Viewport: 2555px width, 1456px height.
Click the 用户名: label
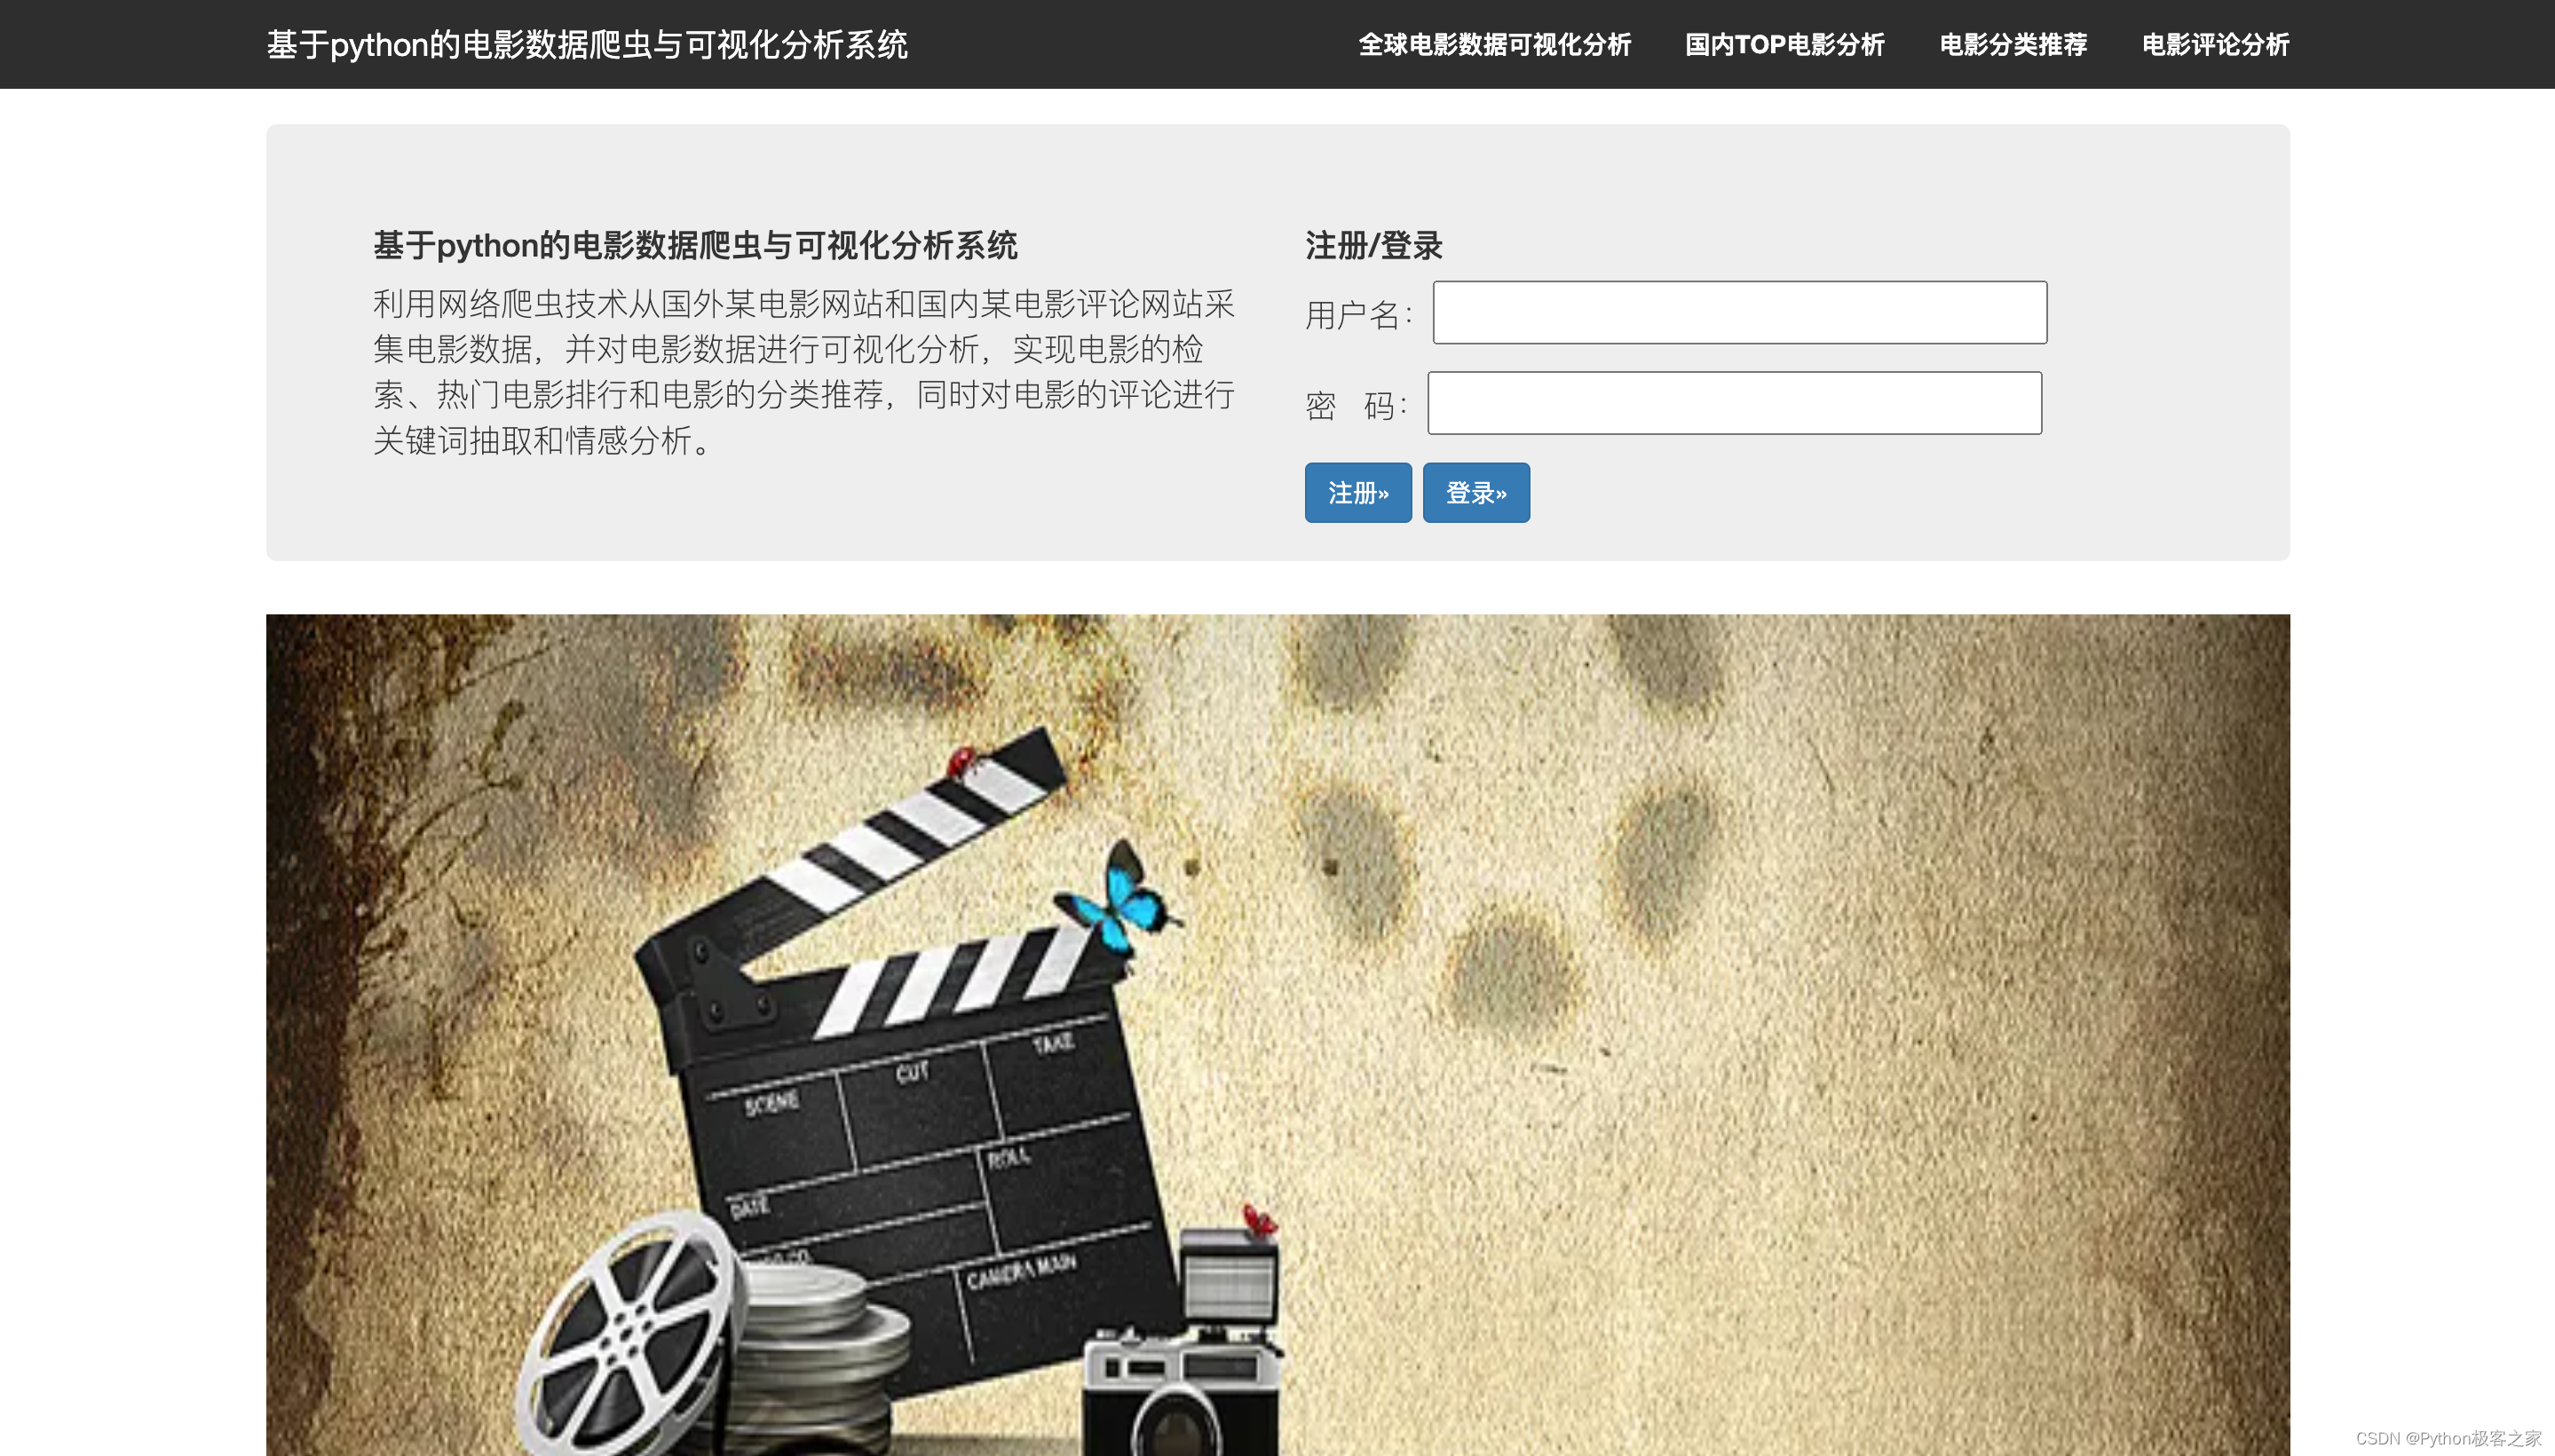click(x=1358, y=315)
